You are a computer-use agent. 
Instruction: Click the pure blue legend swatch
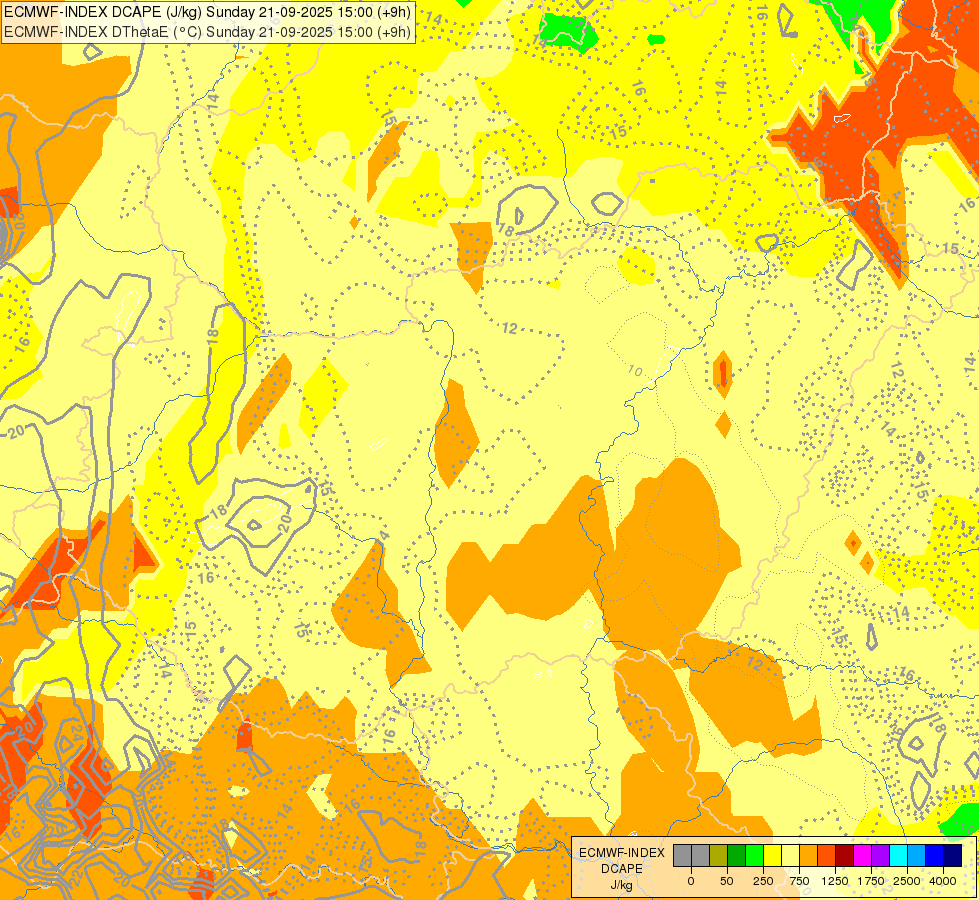(935, 856)
